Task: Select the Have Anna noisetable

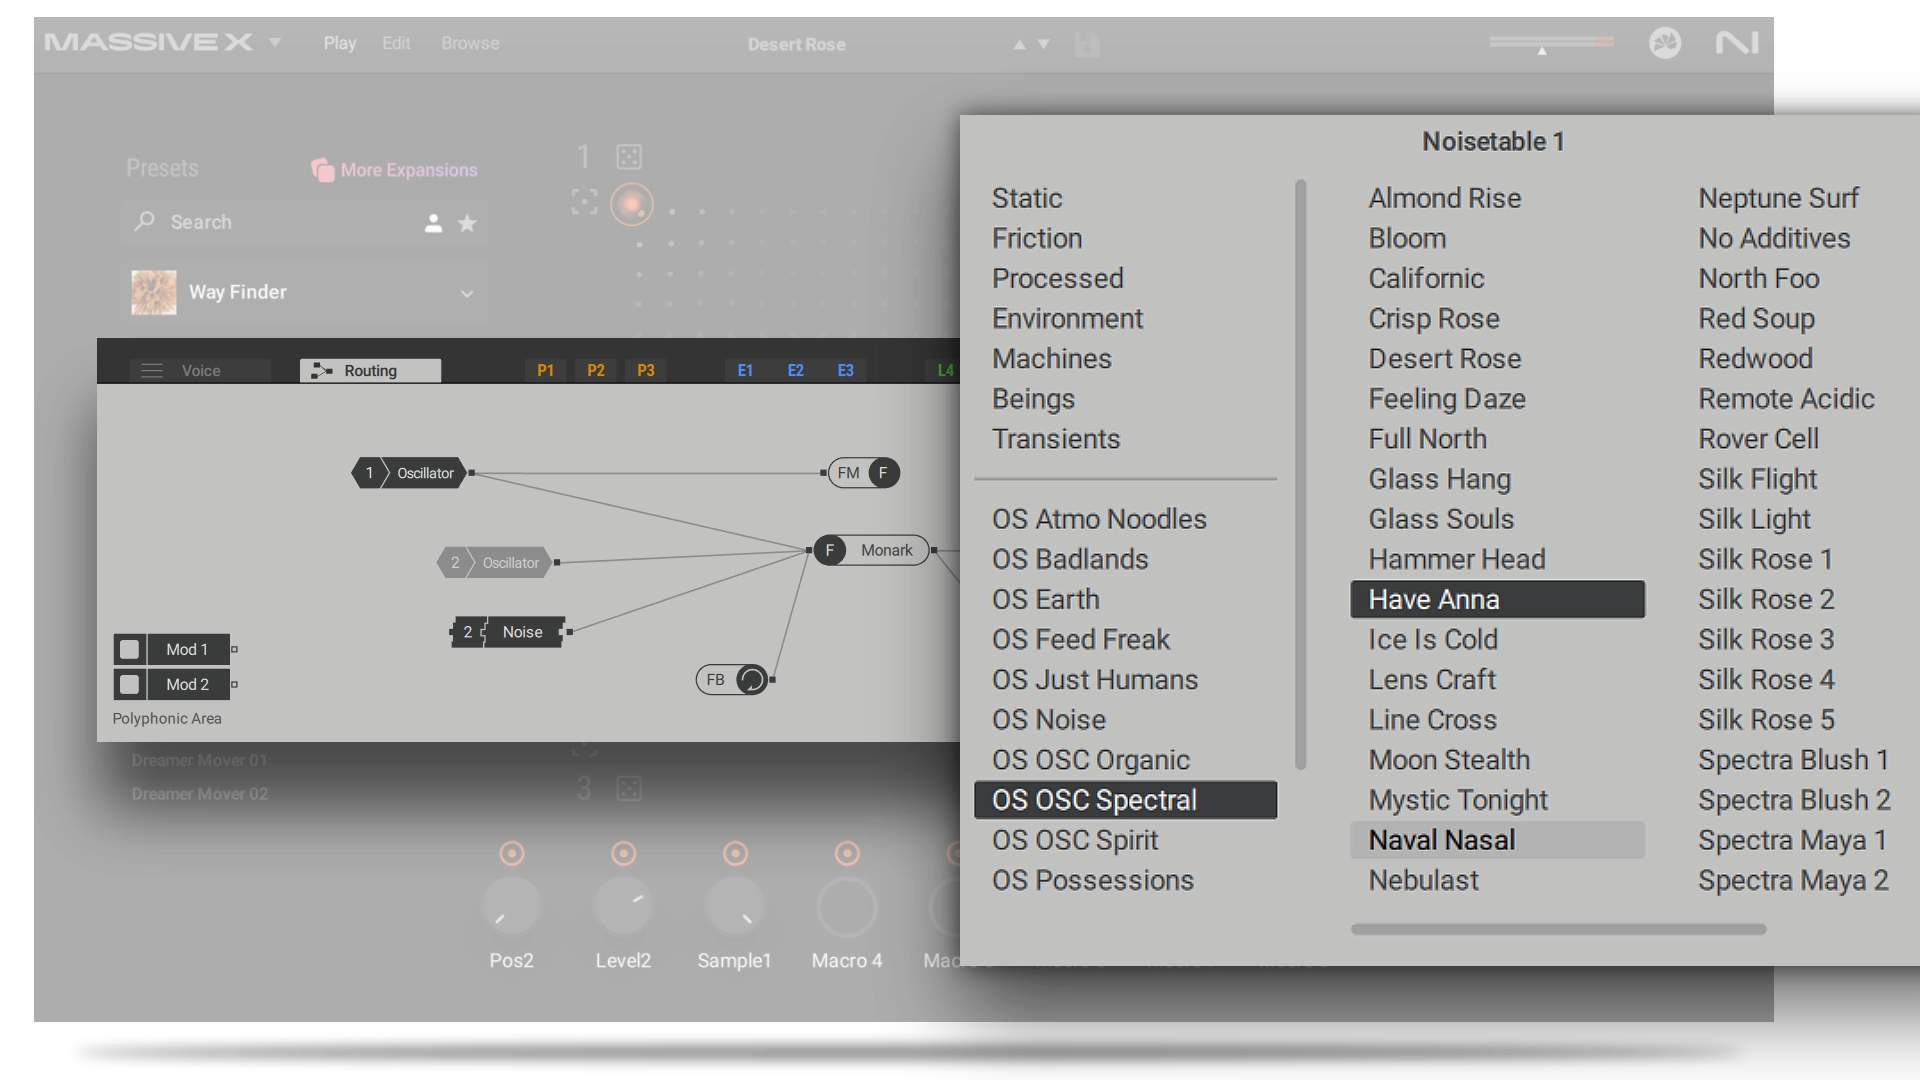Action: click(x=1498, y=599)
